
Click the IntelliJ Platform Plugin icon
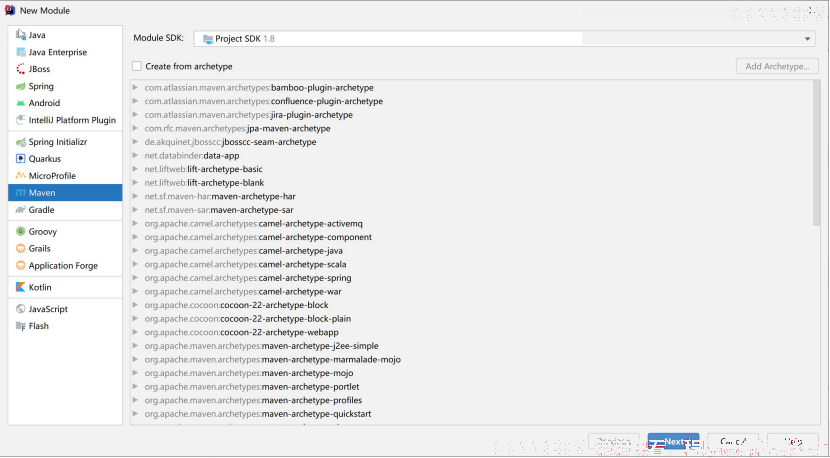[x=21, y=120]
